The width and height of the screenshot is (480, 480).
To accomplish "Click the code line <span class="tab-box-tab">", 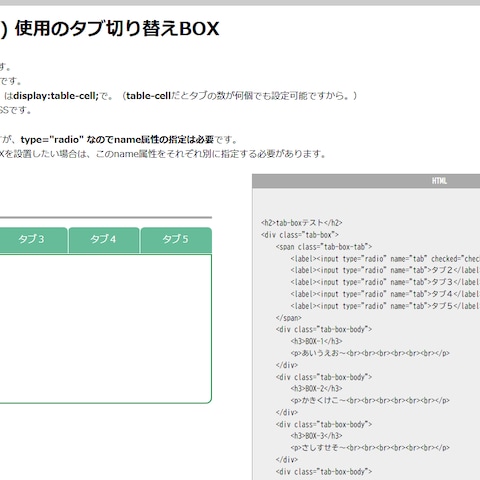I will 324,247.
